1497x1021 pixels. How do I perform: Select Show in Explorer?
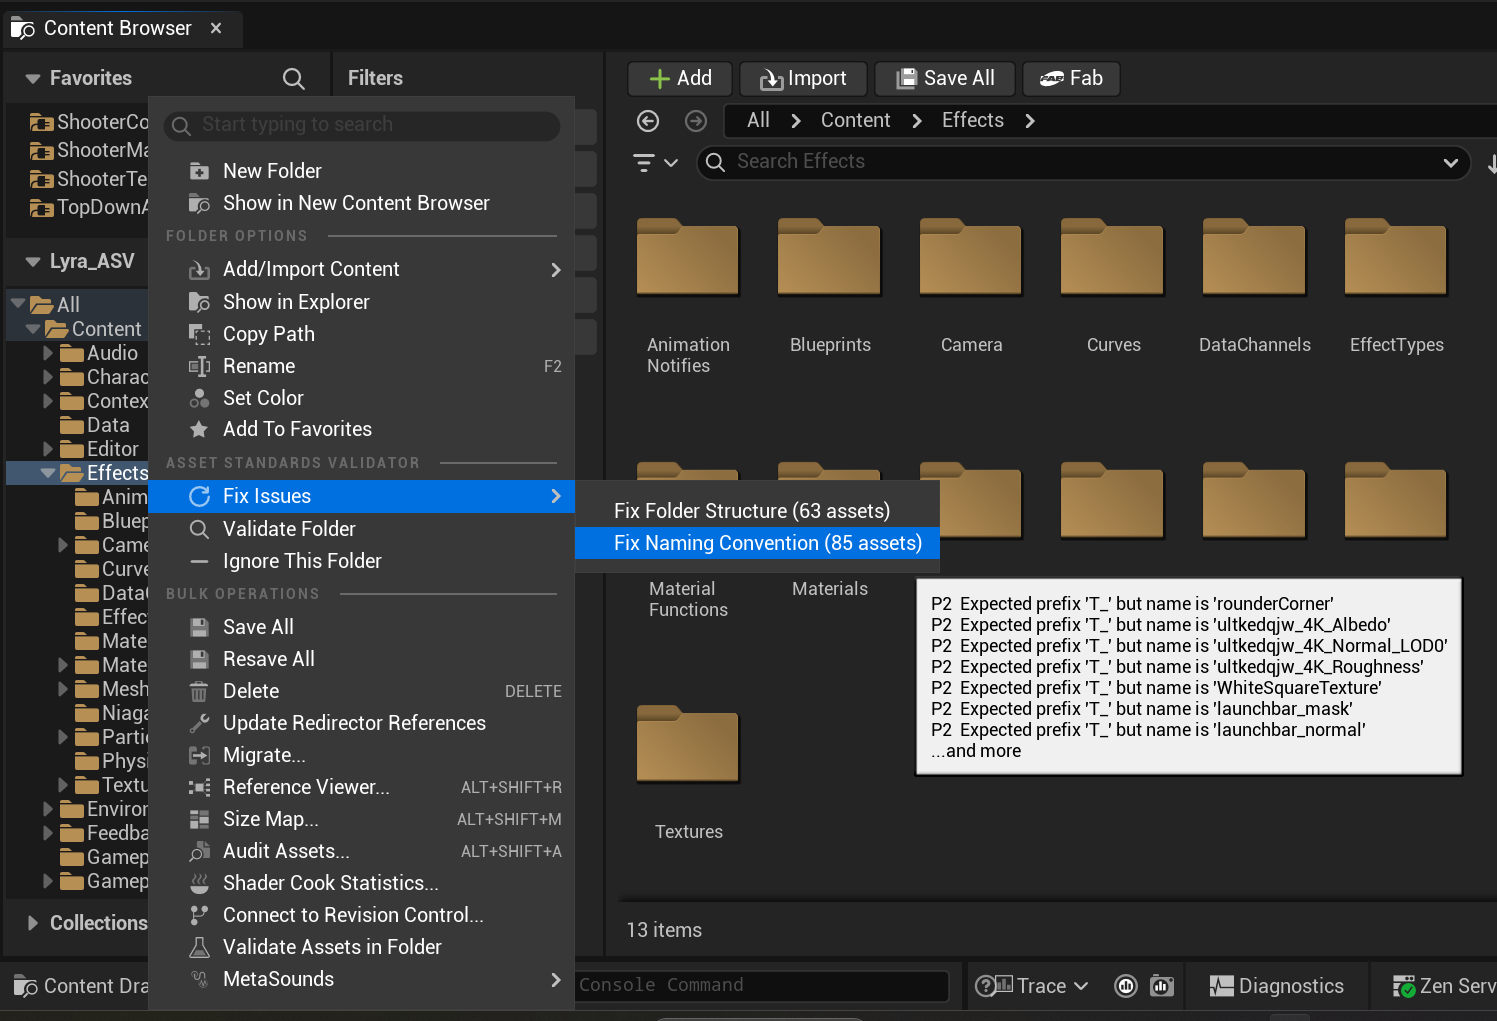coord(362,302)
